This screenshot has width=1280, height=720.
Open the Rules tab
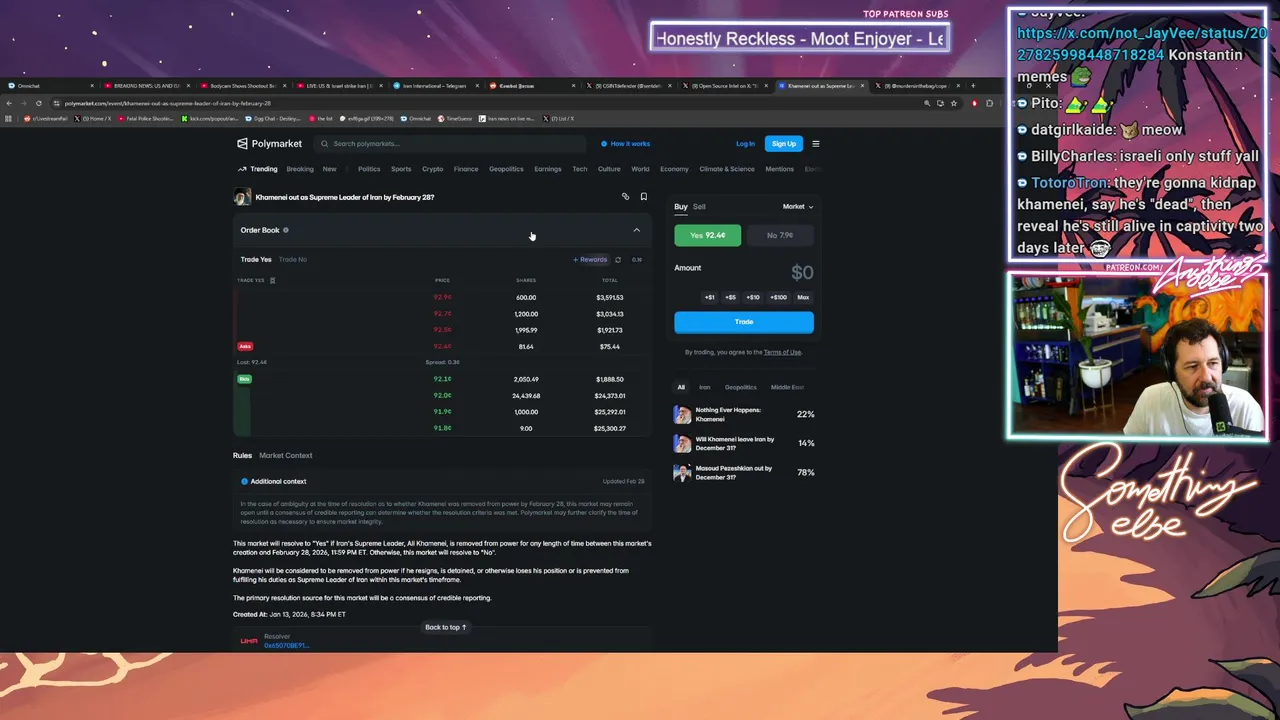point(243,455)
